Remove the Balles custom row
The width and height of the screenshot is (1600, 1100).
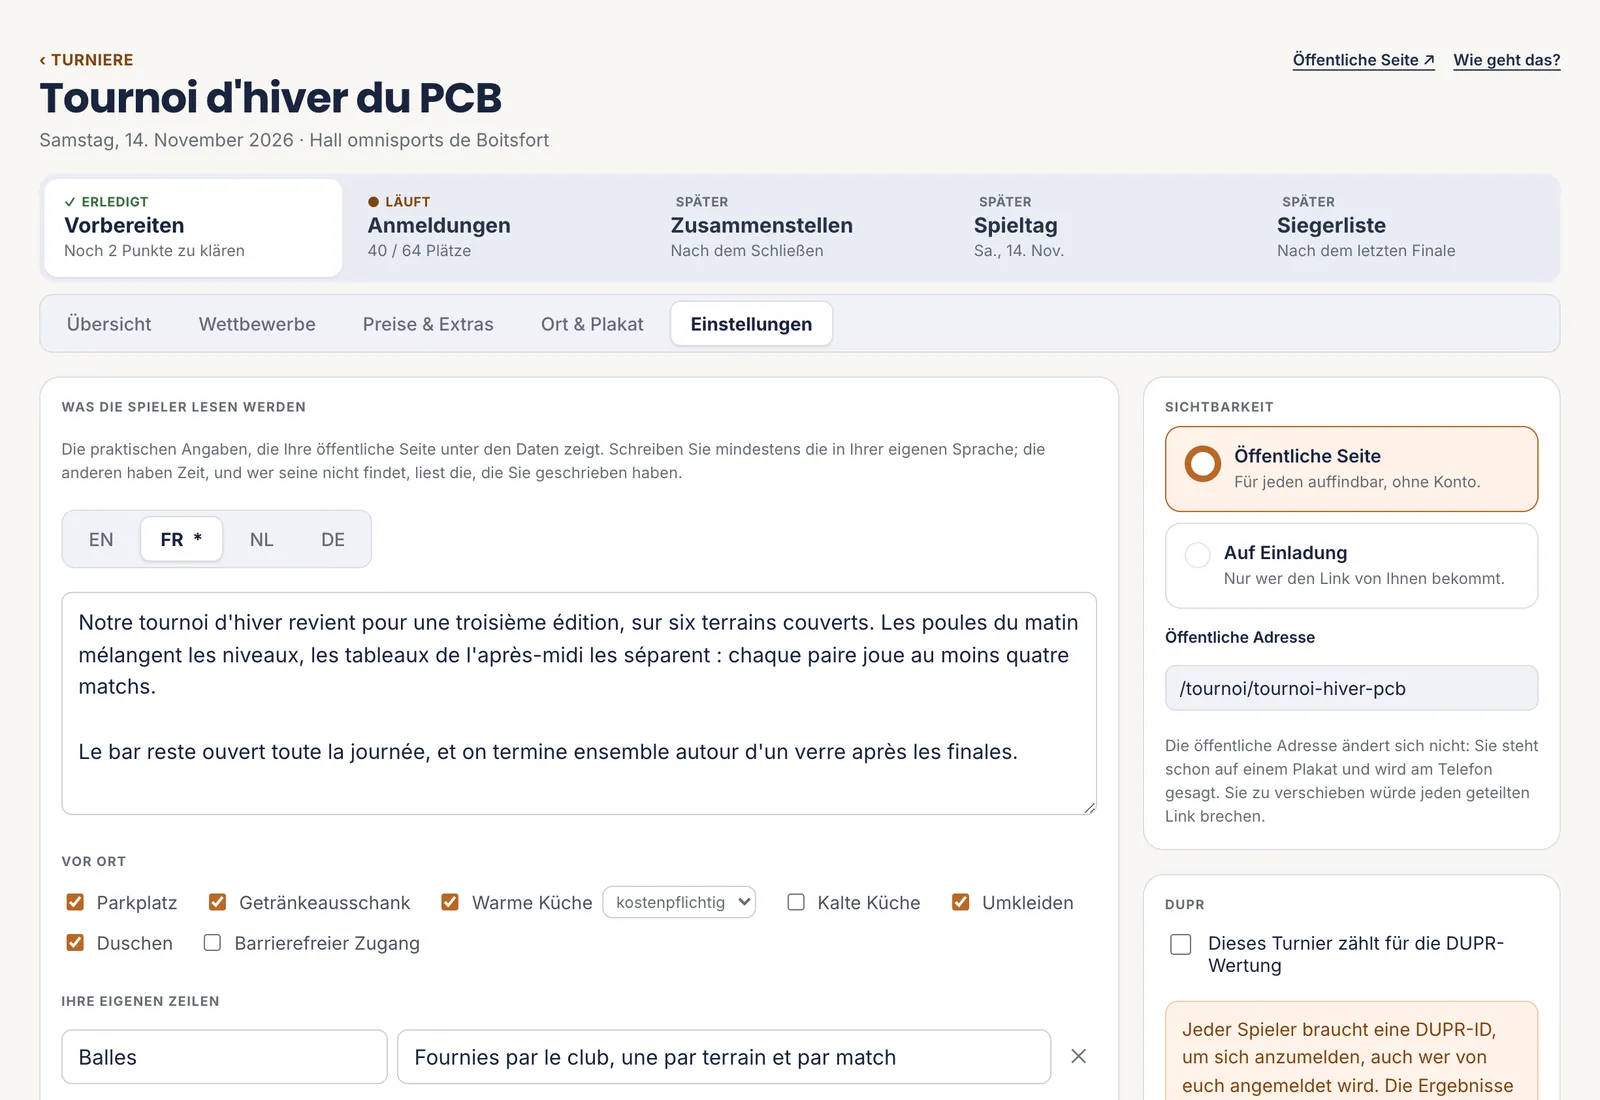[x=1078, y=1056]
